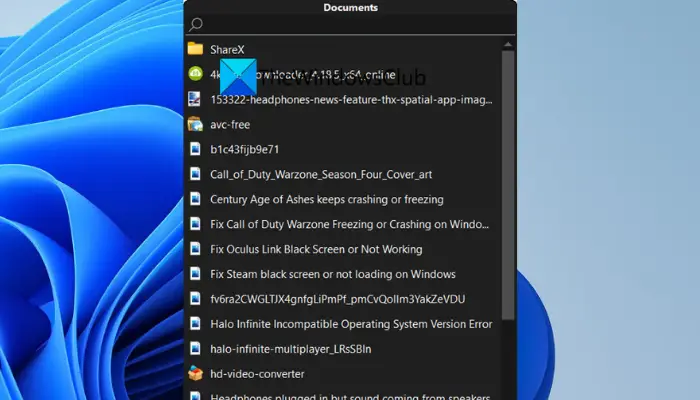
Task: Open Fix Oculus Link Black Screen file
Action: pyautogui.click(x=316, y=250)
